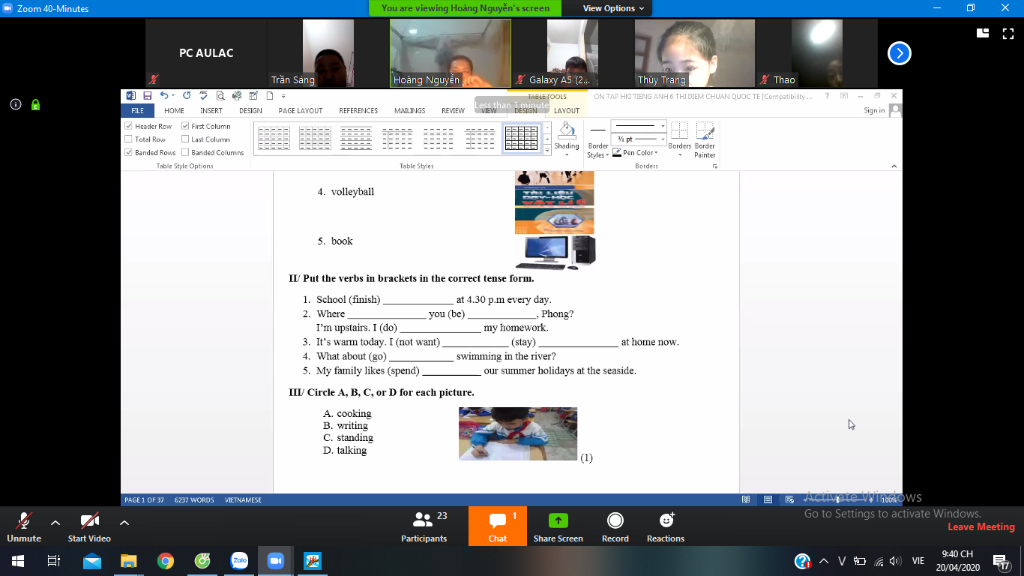Screen dimensions: 1024x576
Task: Click Word Print Layout view button
Action: tap(767, 500)
